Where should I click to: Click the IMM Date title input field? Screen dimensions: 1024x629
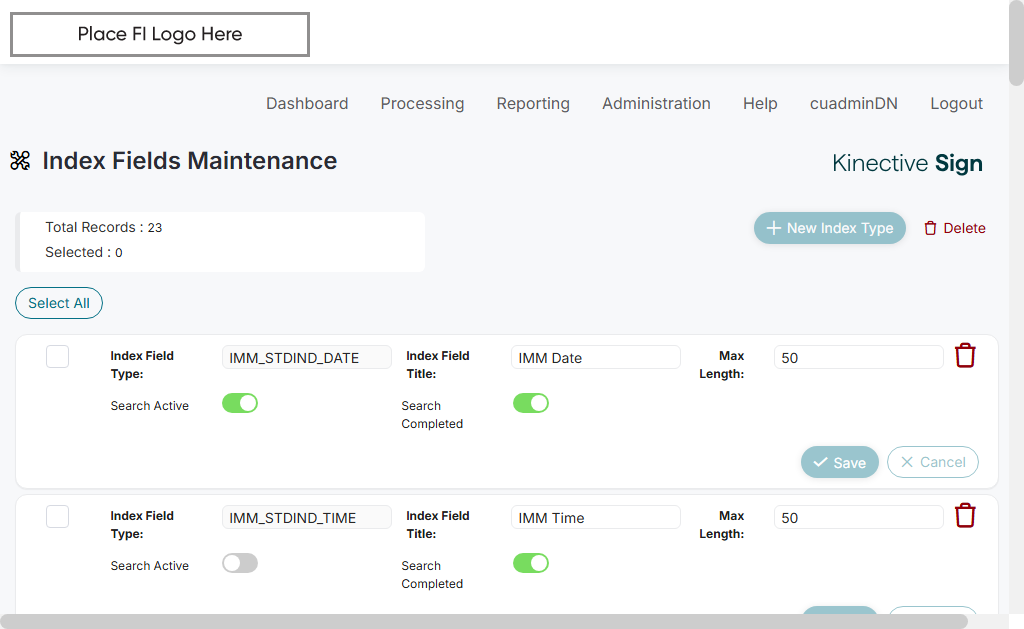[x=595, y=358]
